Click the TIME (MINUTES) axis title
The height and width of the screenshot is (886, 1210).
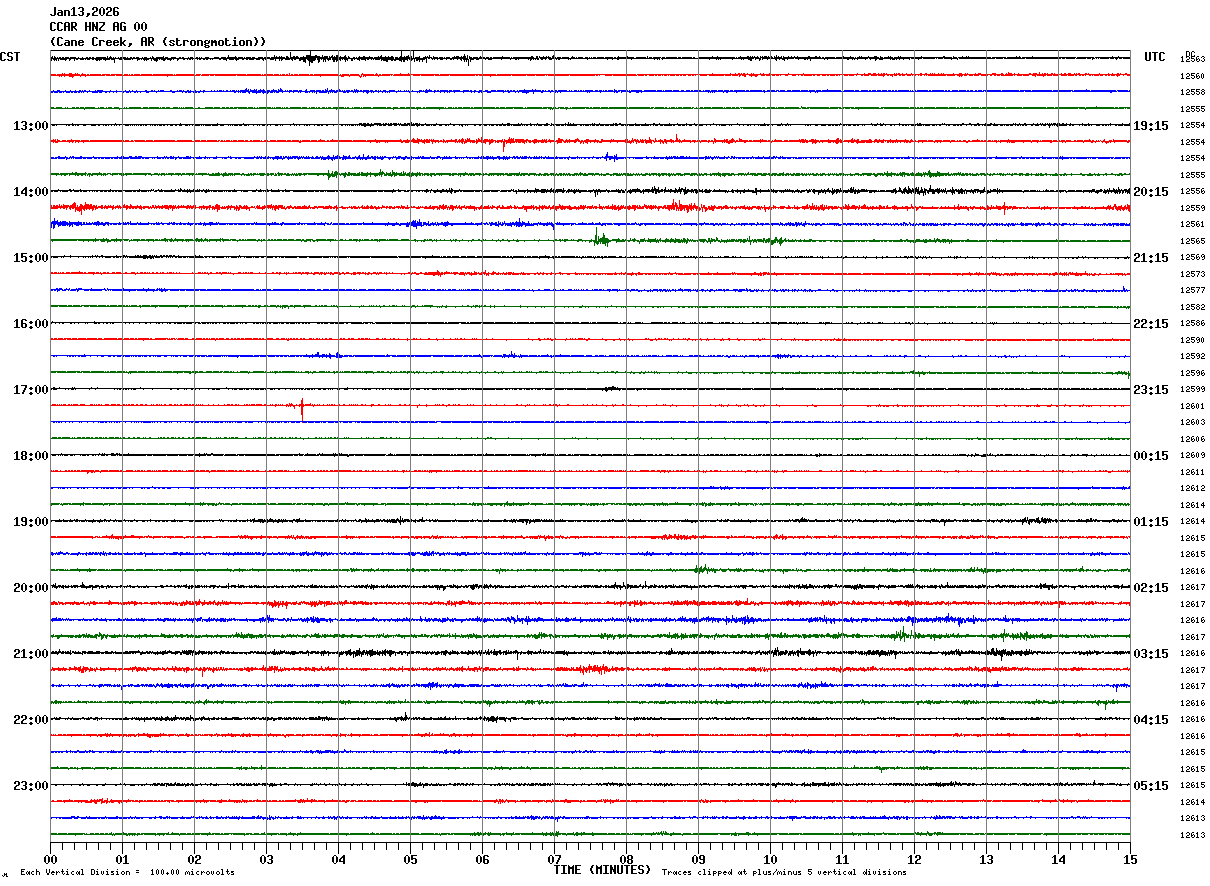[602, 870]
